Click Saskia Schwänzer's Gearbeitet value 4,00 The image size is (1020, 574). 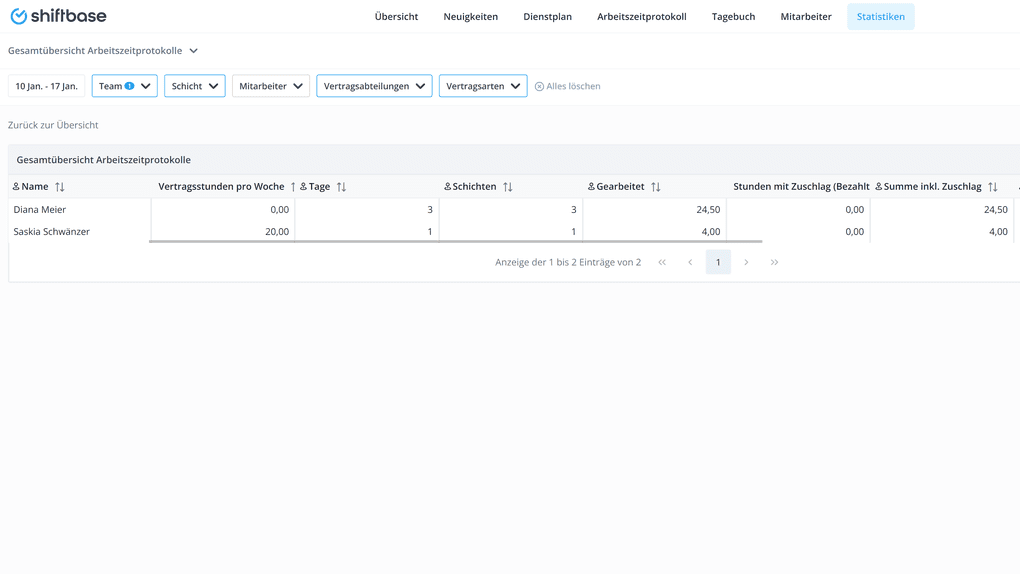[710, 232]
